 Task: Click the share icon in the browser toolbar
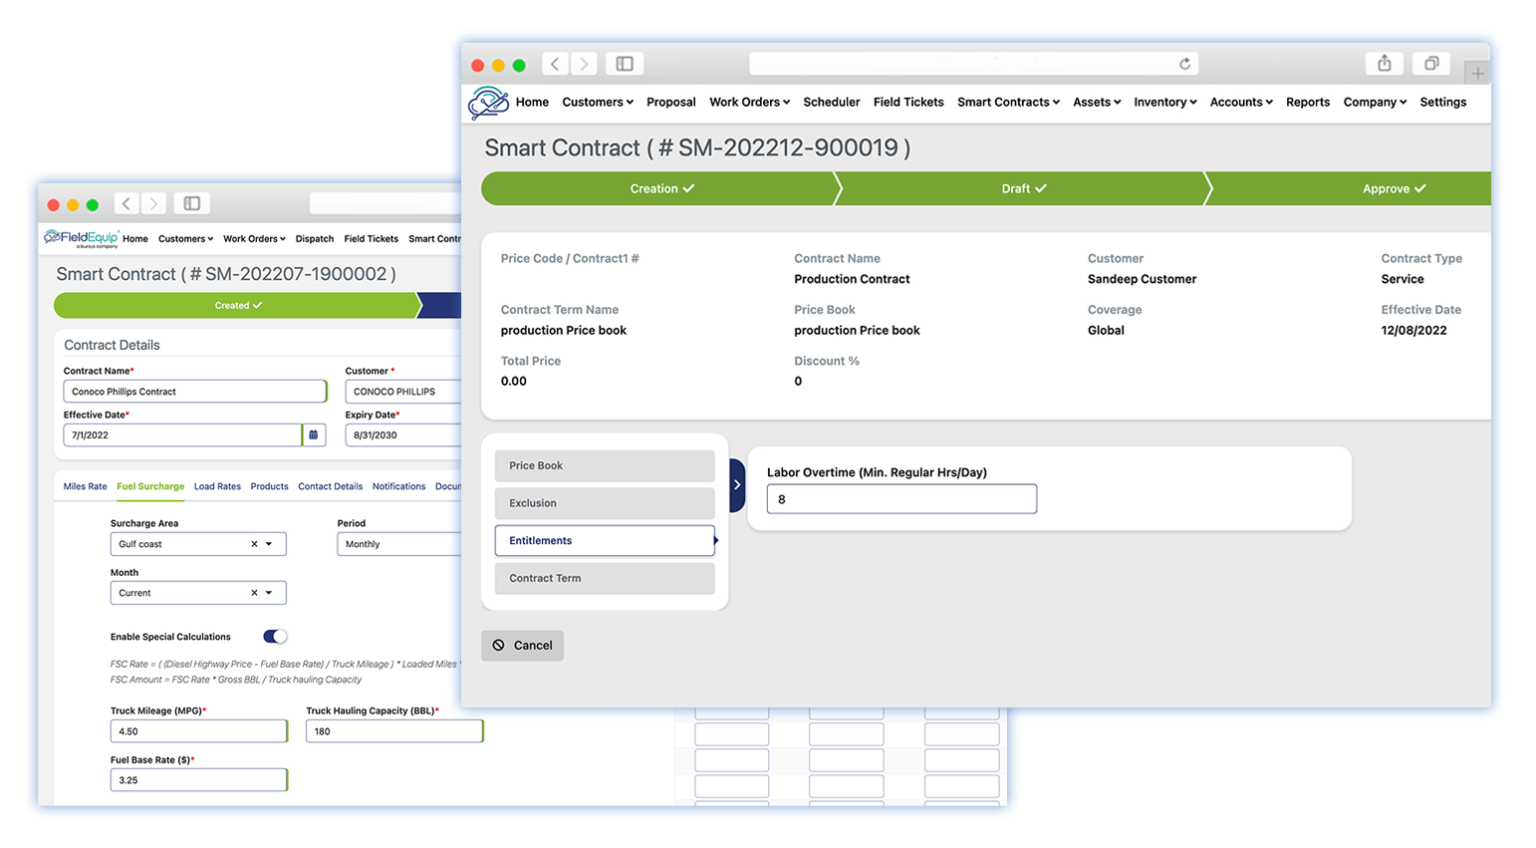(x=1384, y=62)
